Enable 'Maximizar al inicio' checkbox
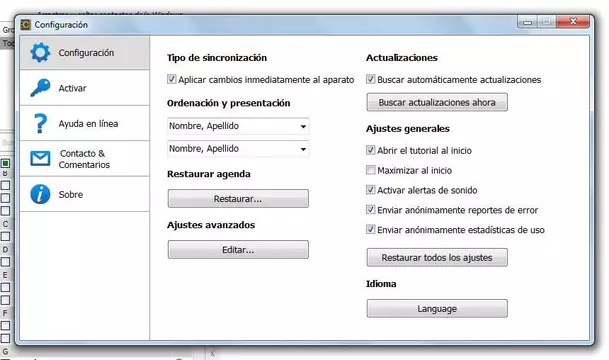The image size is (609, 360). click(x=371, y=170)
